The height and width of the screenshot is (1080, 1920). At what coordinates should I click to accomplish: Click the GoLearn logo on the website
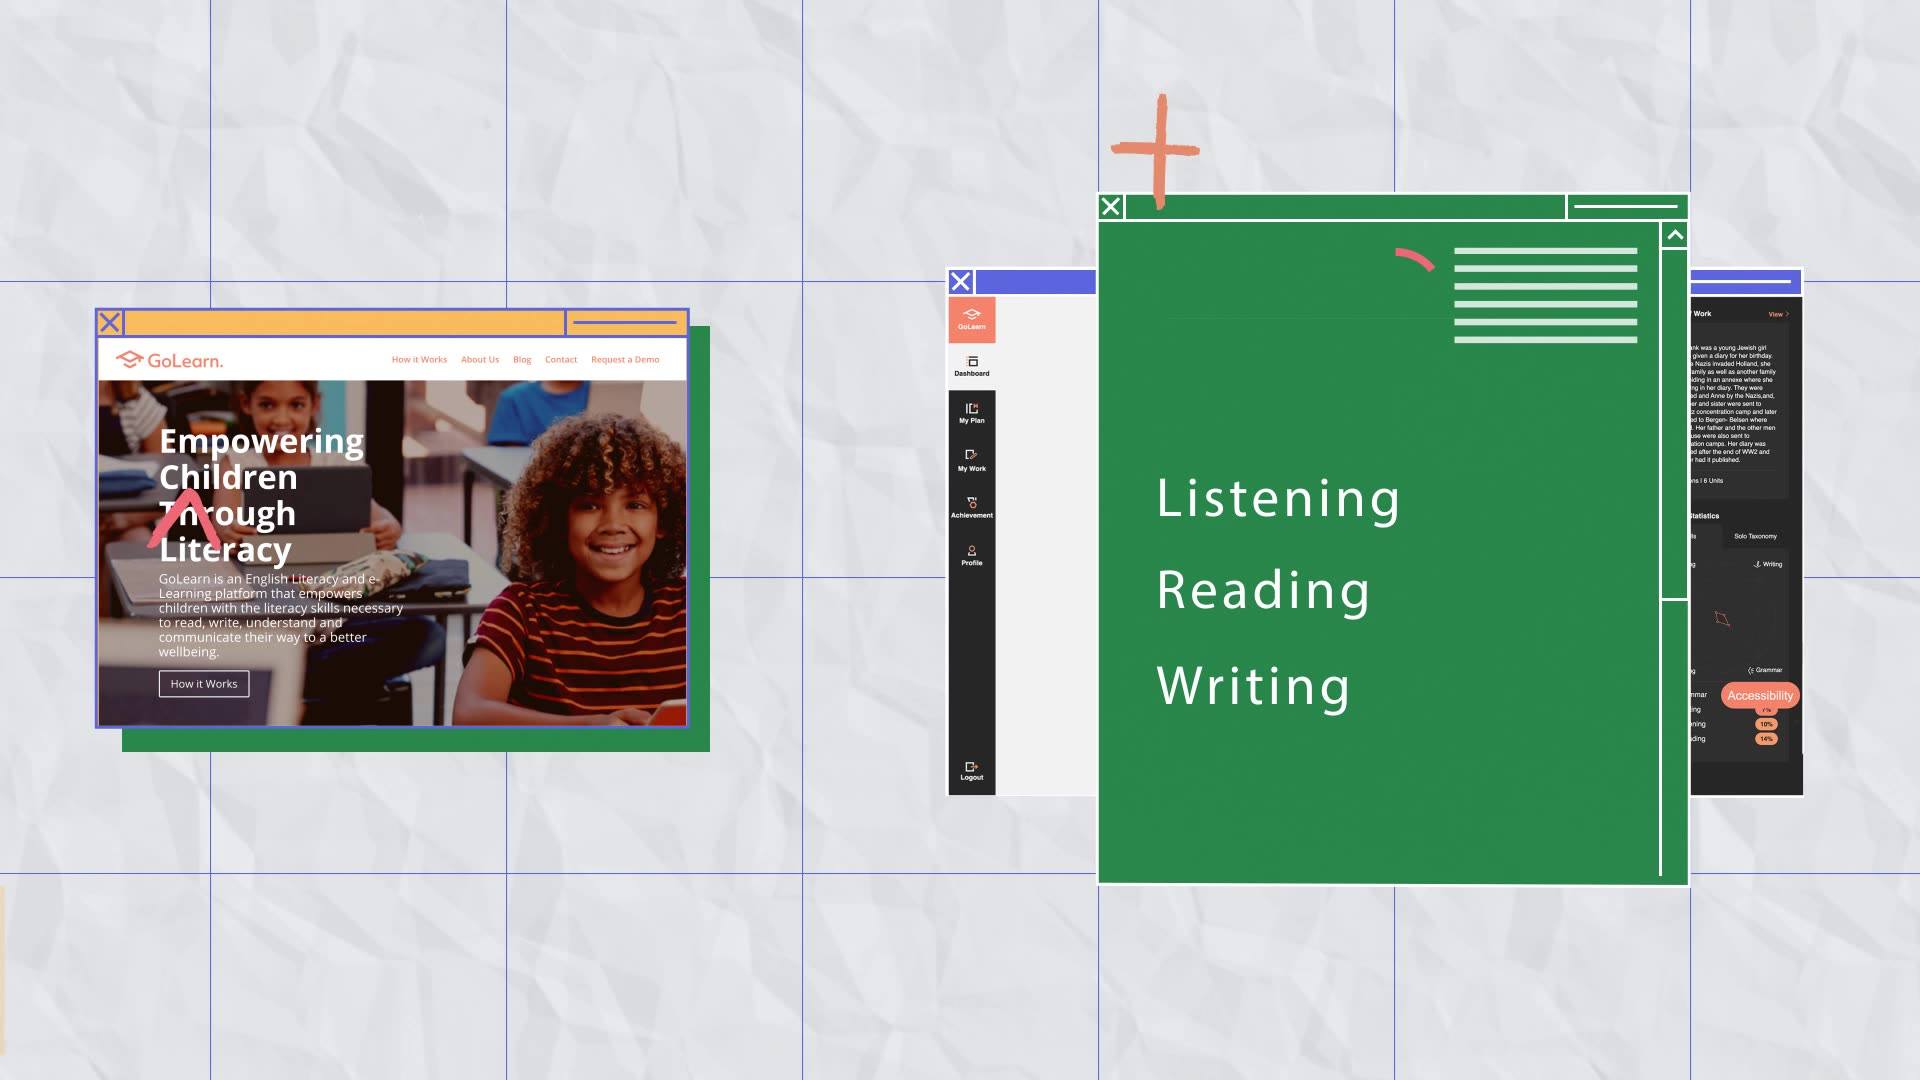click(169, 360)
